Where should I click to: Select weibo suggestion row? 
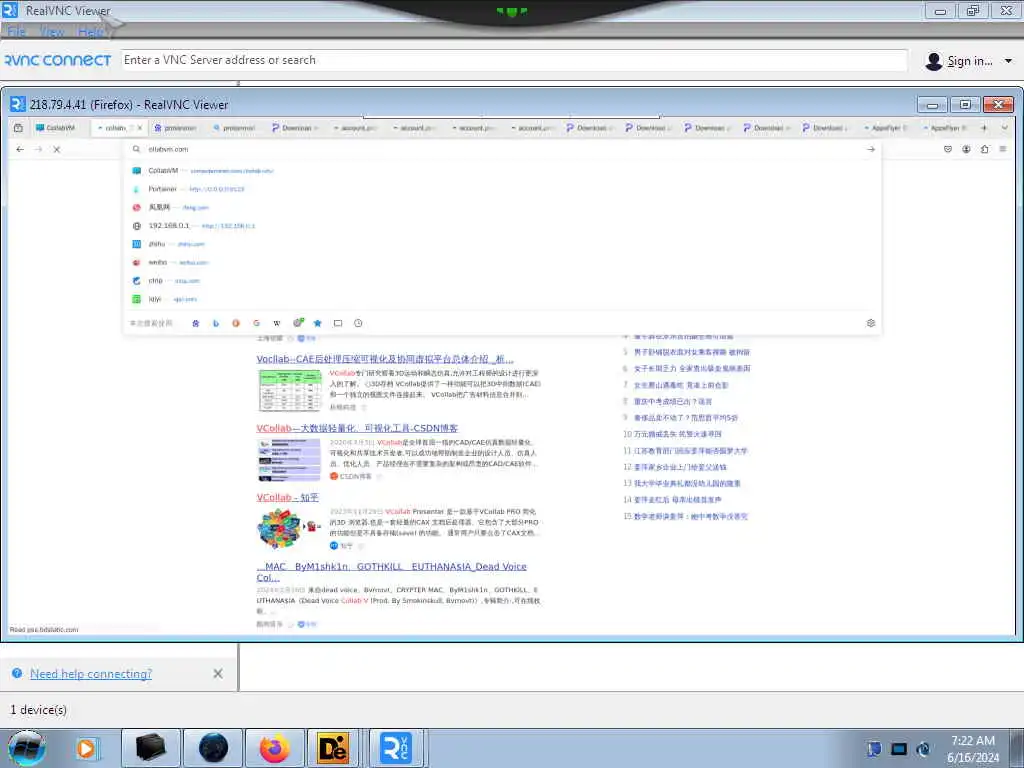click(502, 262)
